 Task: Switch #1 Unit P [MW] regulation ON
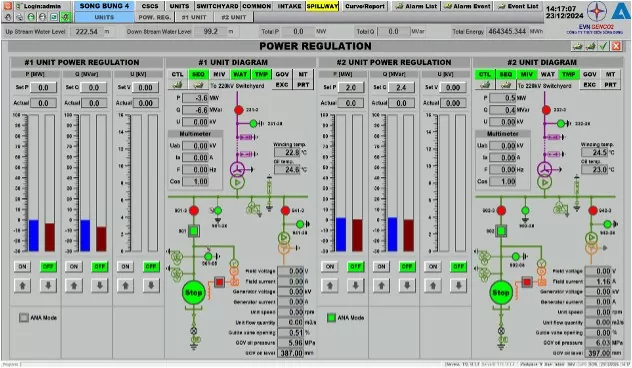pos(23,266)
